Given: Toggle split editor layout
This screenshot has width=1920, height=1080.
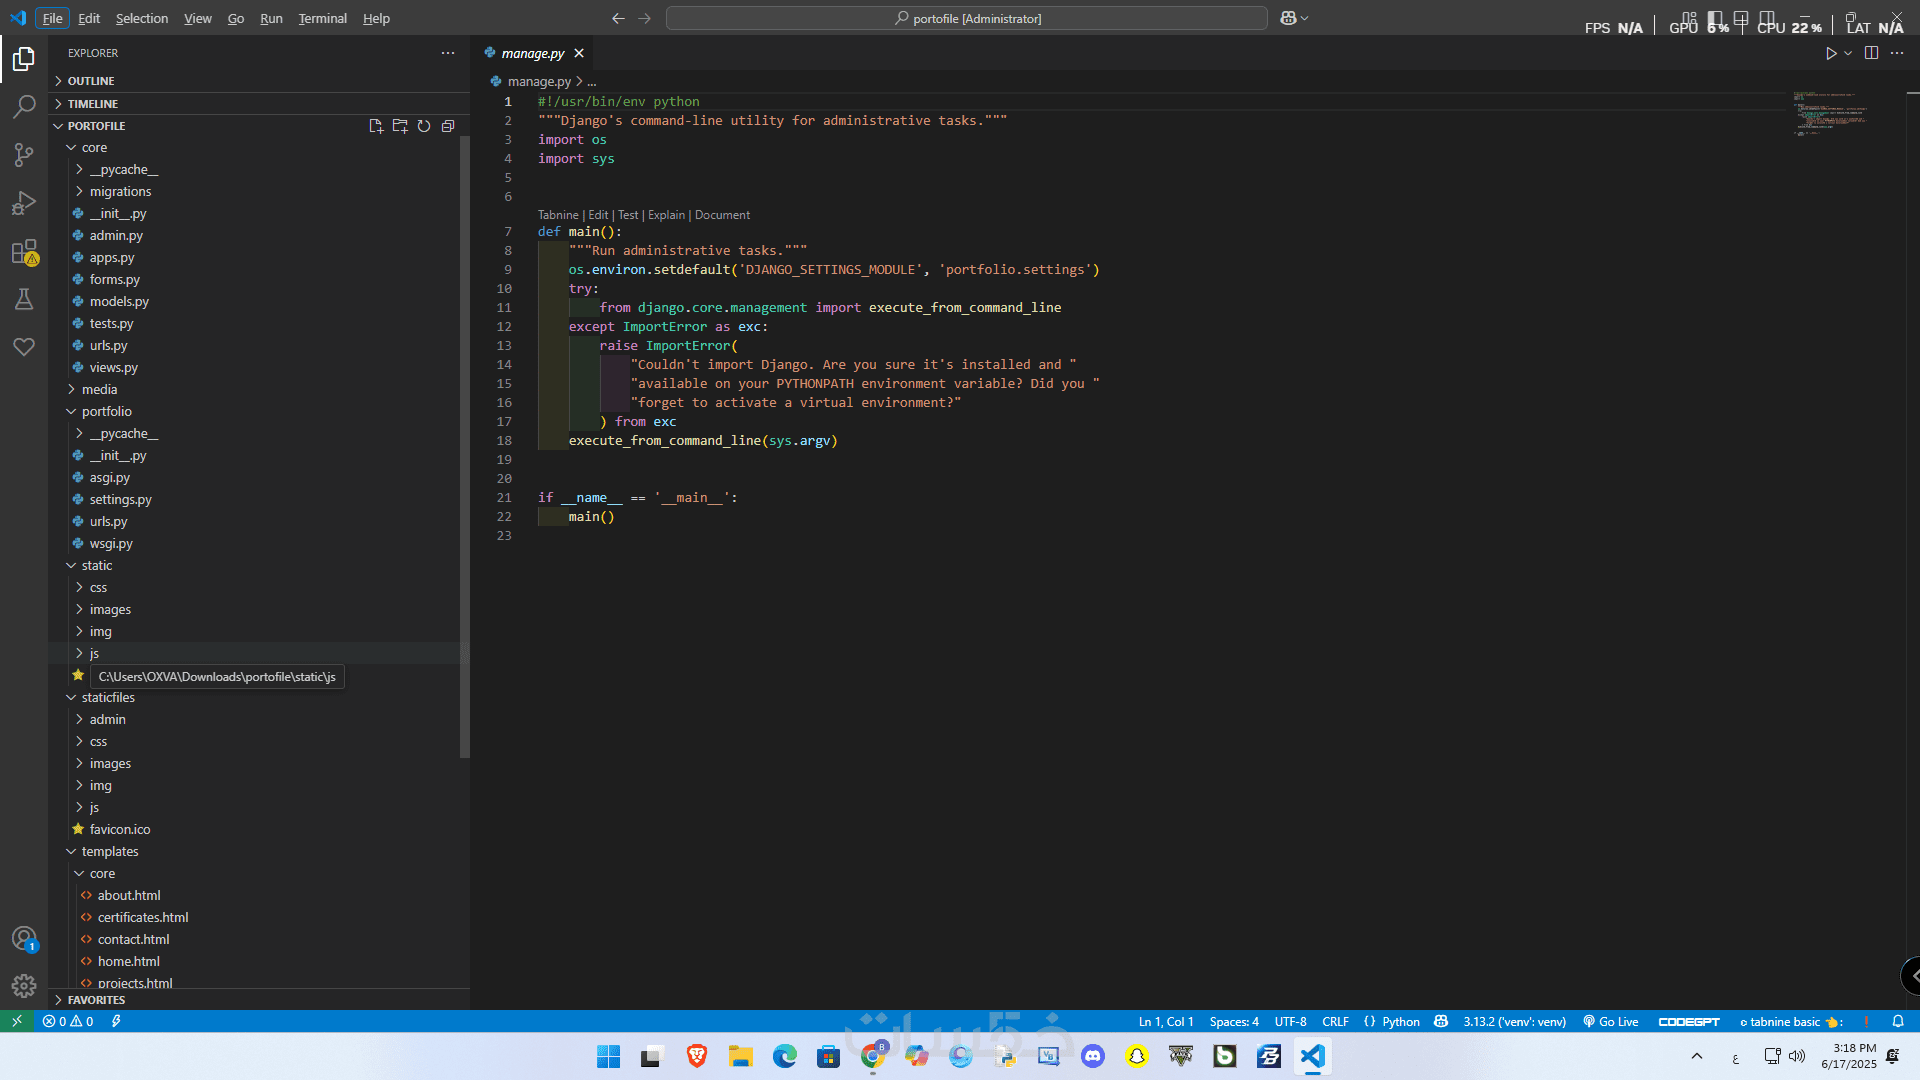Looking at the screenshot, I should tap(1871, 53).
